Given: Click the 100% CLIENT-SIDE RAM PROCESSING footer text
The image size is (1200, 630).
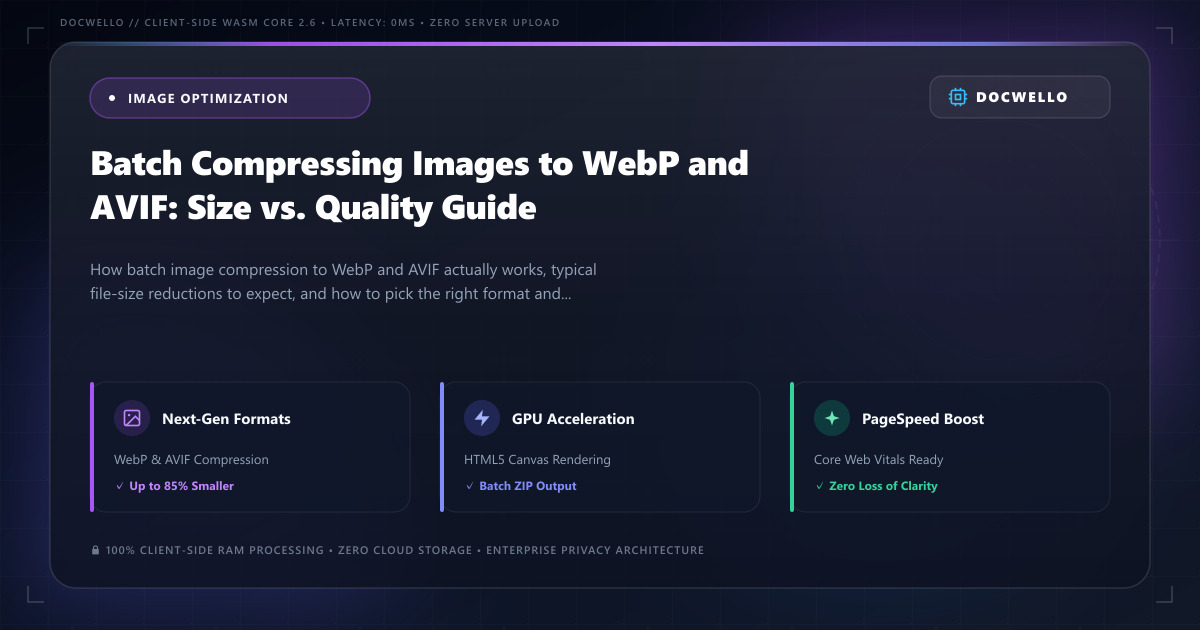Looking at the screenshot, I should point(214,550).
